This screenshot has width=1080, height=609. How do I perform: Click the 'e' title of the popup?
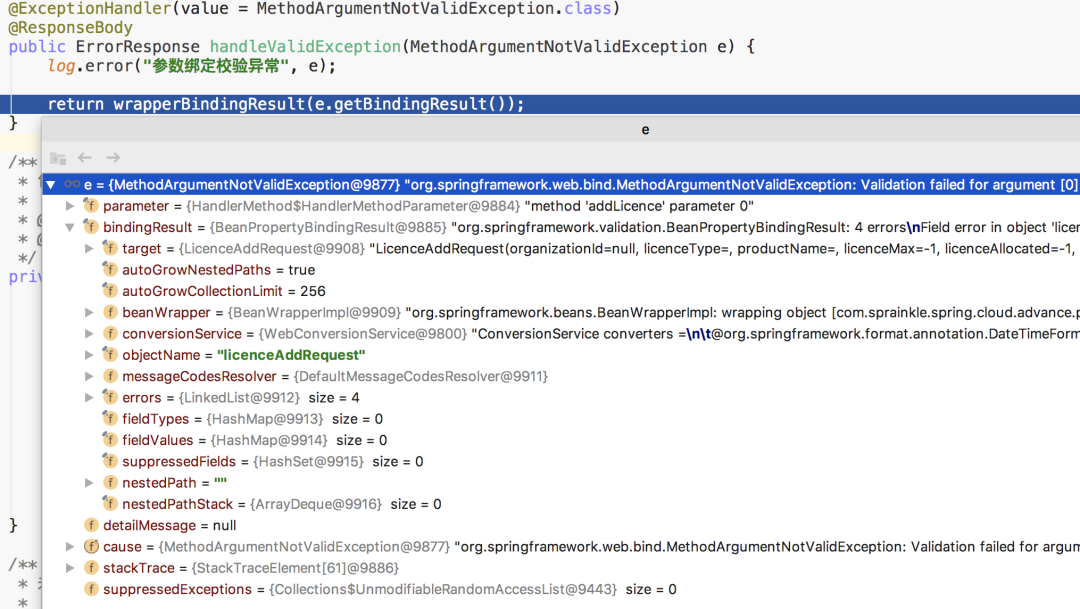click(645, 130)
